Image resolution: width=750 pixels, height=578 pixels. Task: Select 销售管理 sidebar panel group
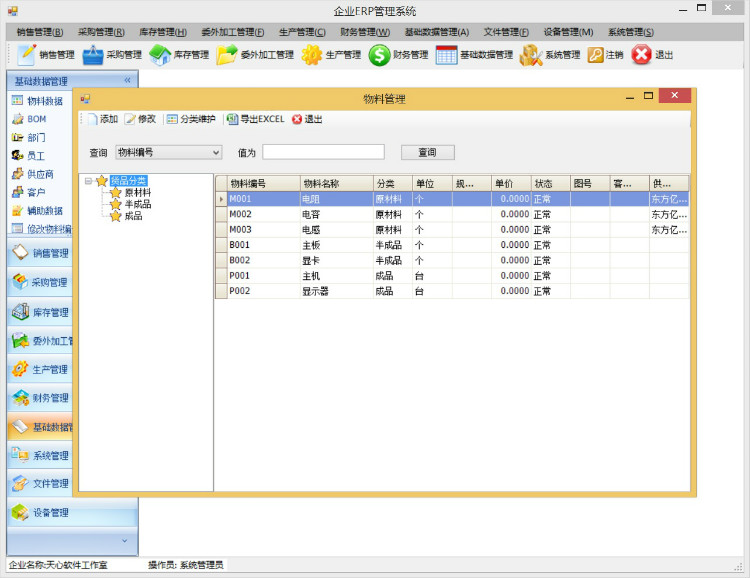click(x=40, y=253)
